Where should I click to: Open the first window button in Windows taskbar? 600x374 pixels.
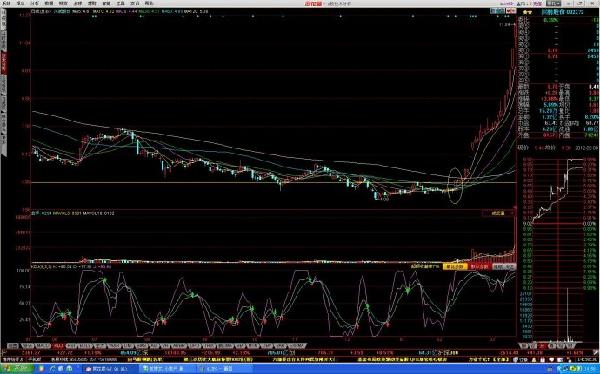(x=109, y=369)
